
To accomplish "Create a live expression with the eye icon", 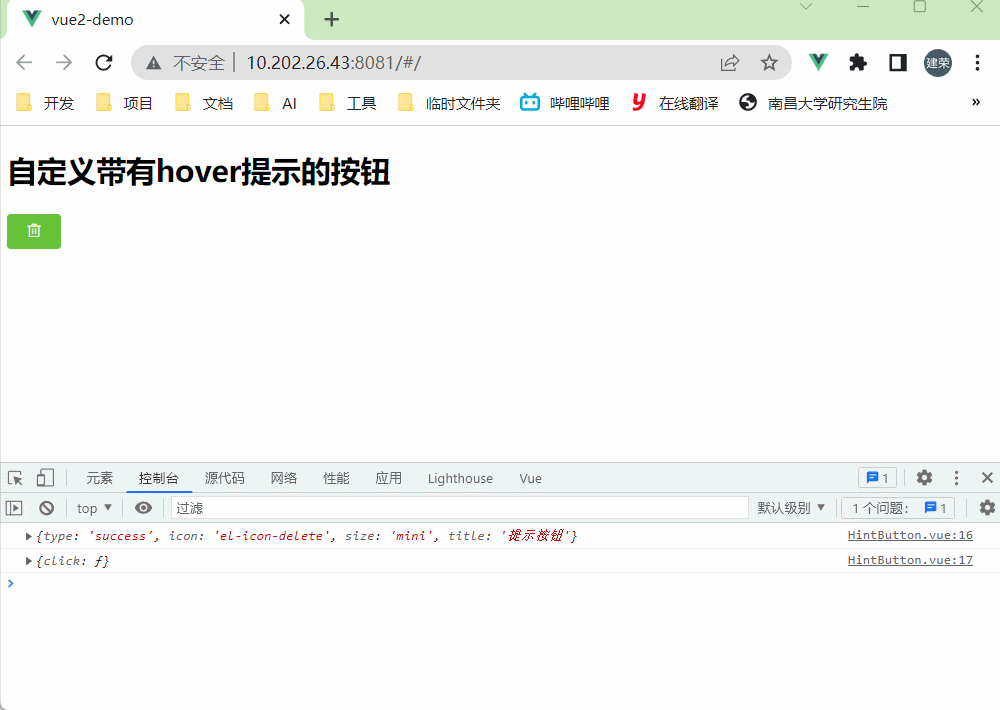I will click(x=143, y=507).
